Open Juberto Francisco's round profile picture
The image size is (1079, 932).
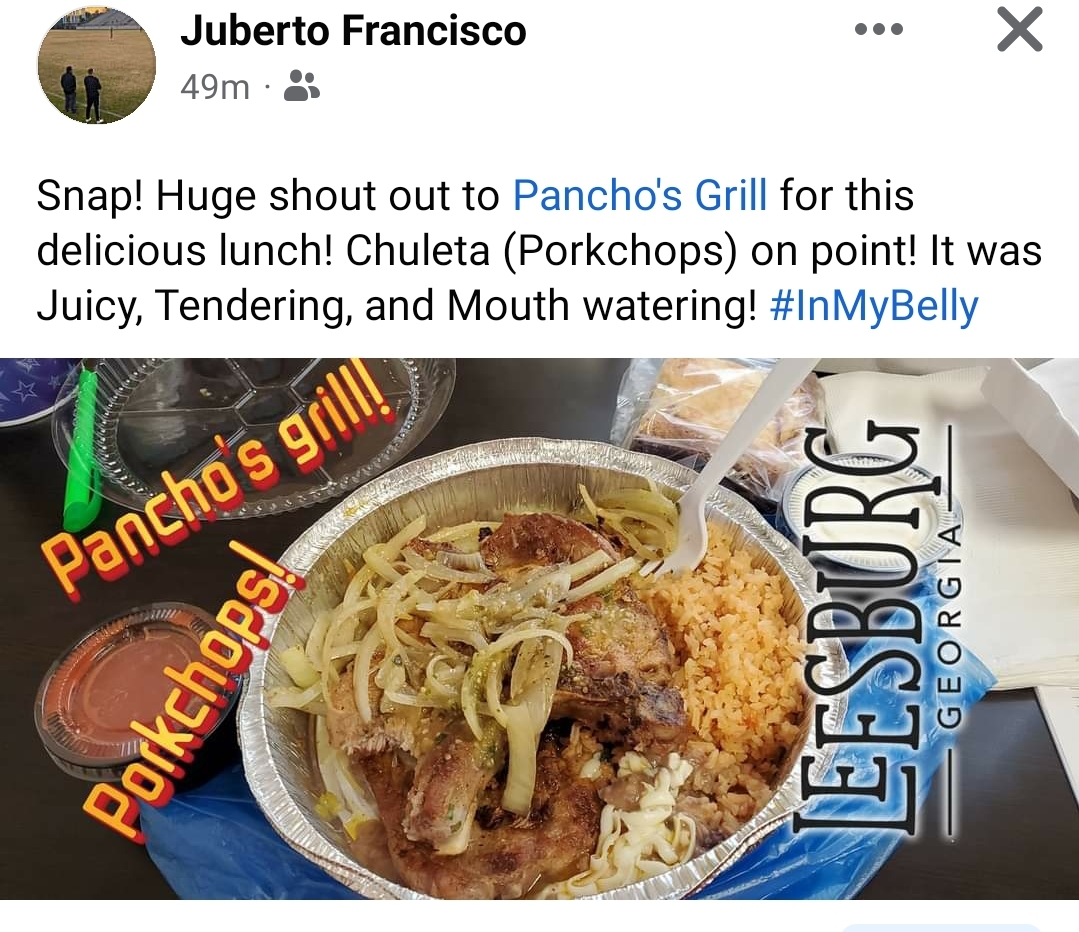click(96, 65)
